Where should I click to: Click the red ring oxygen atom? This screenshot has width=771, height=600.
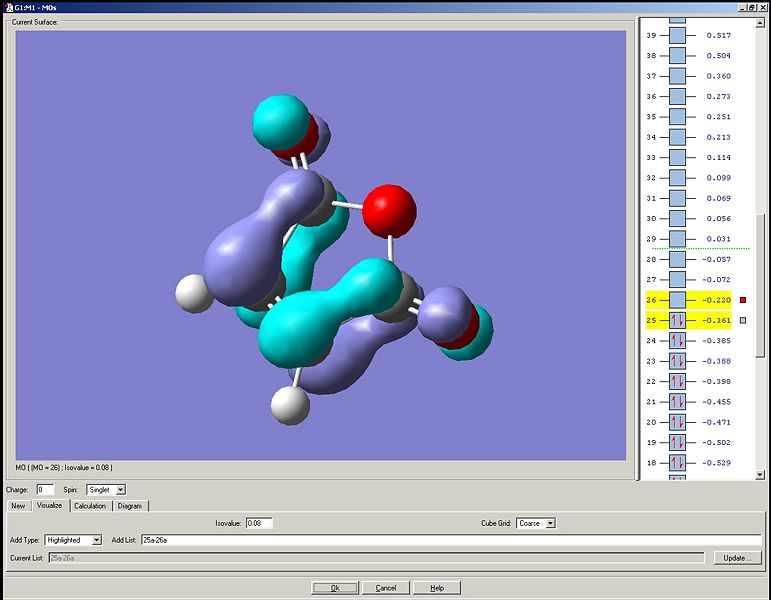(389, 211)
